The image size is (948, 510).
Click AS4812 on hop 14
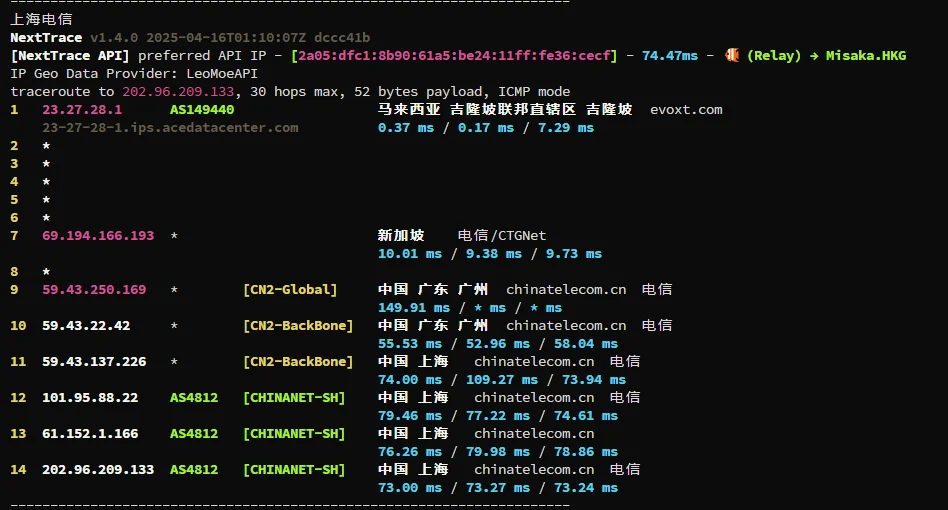(x=194, y=470)
